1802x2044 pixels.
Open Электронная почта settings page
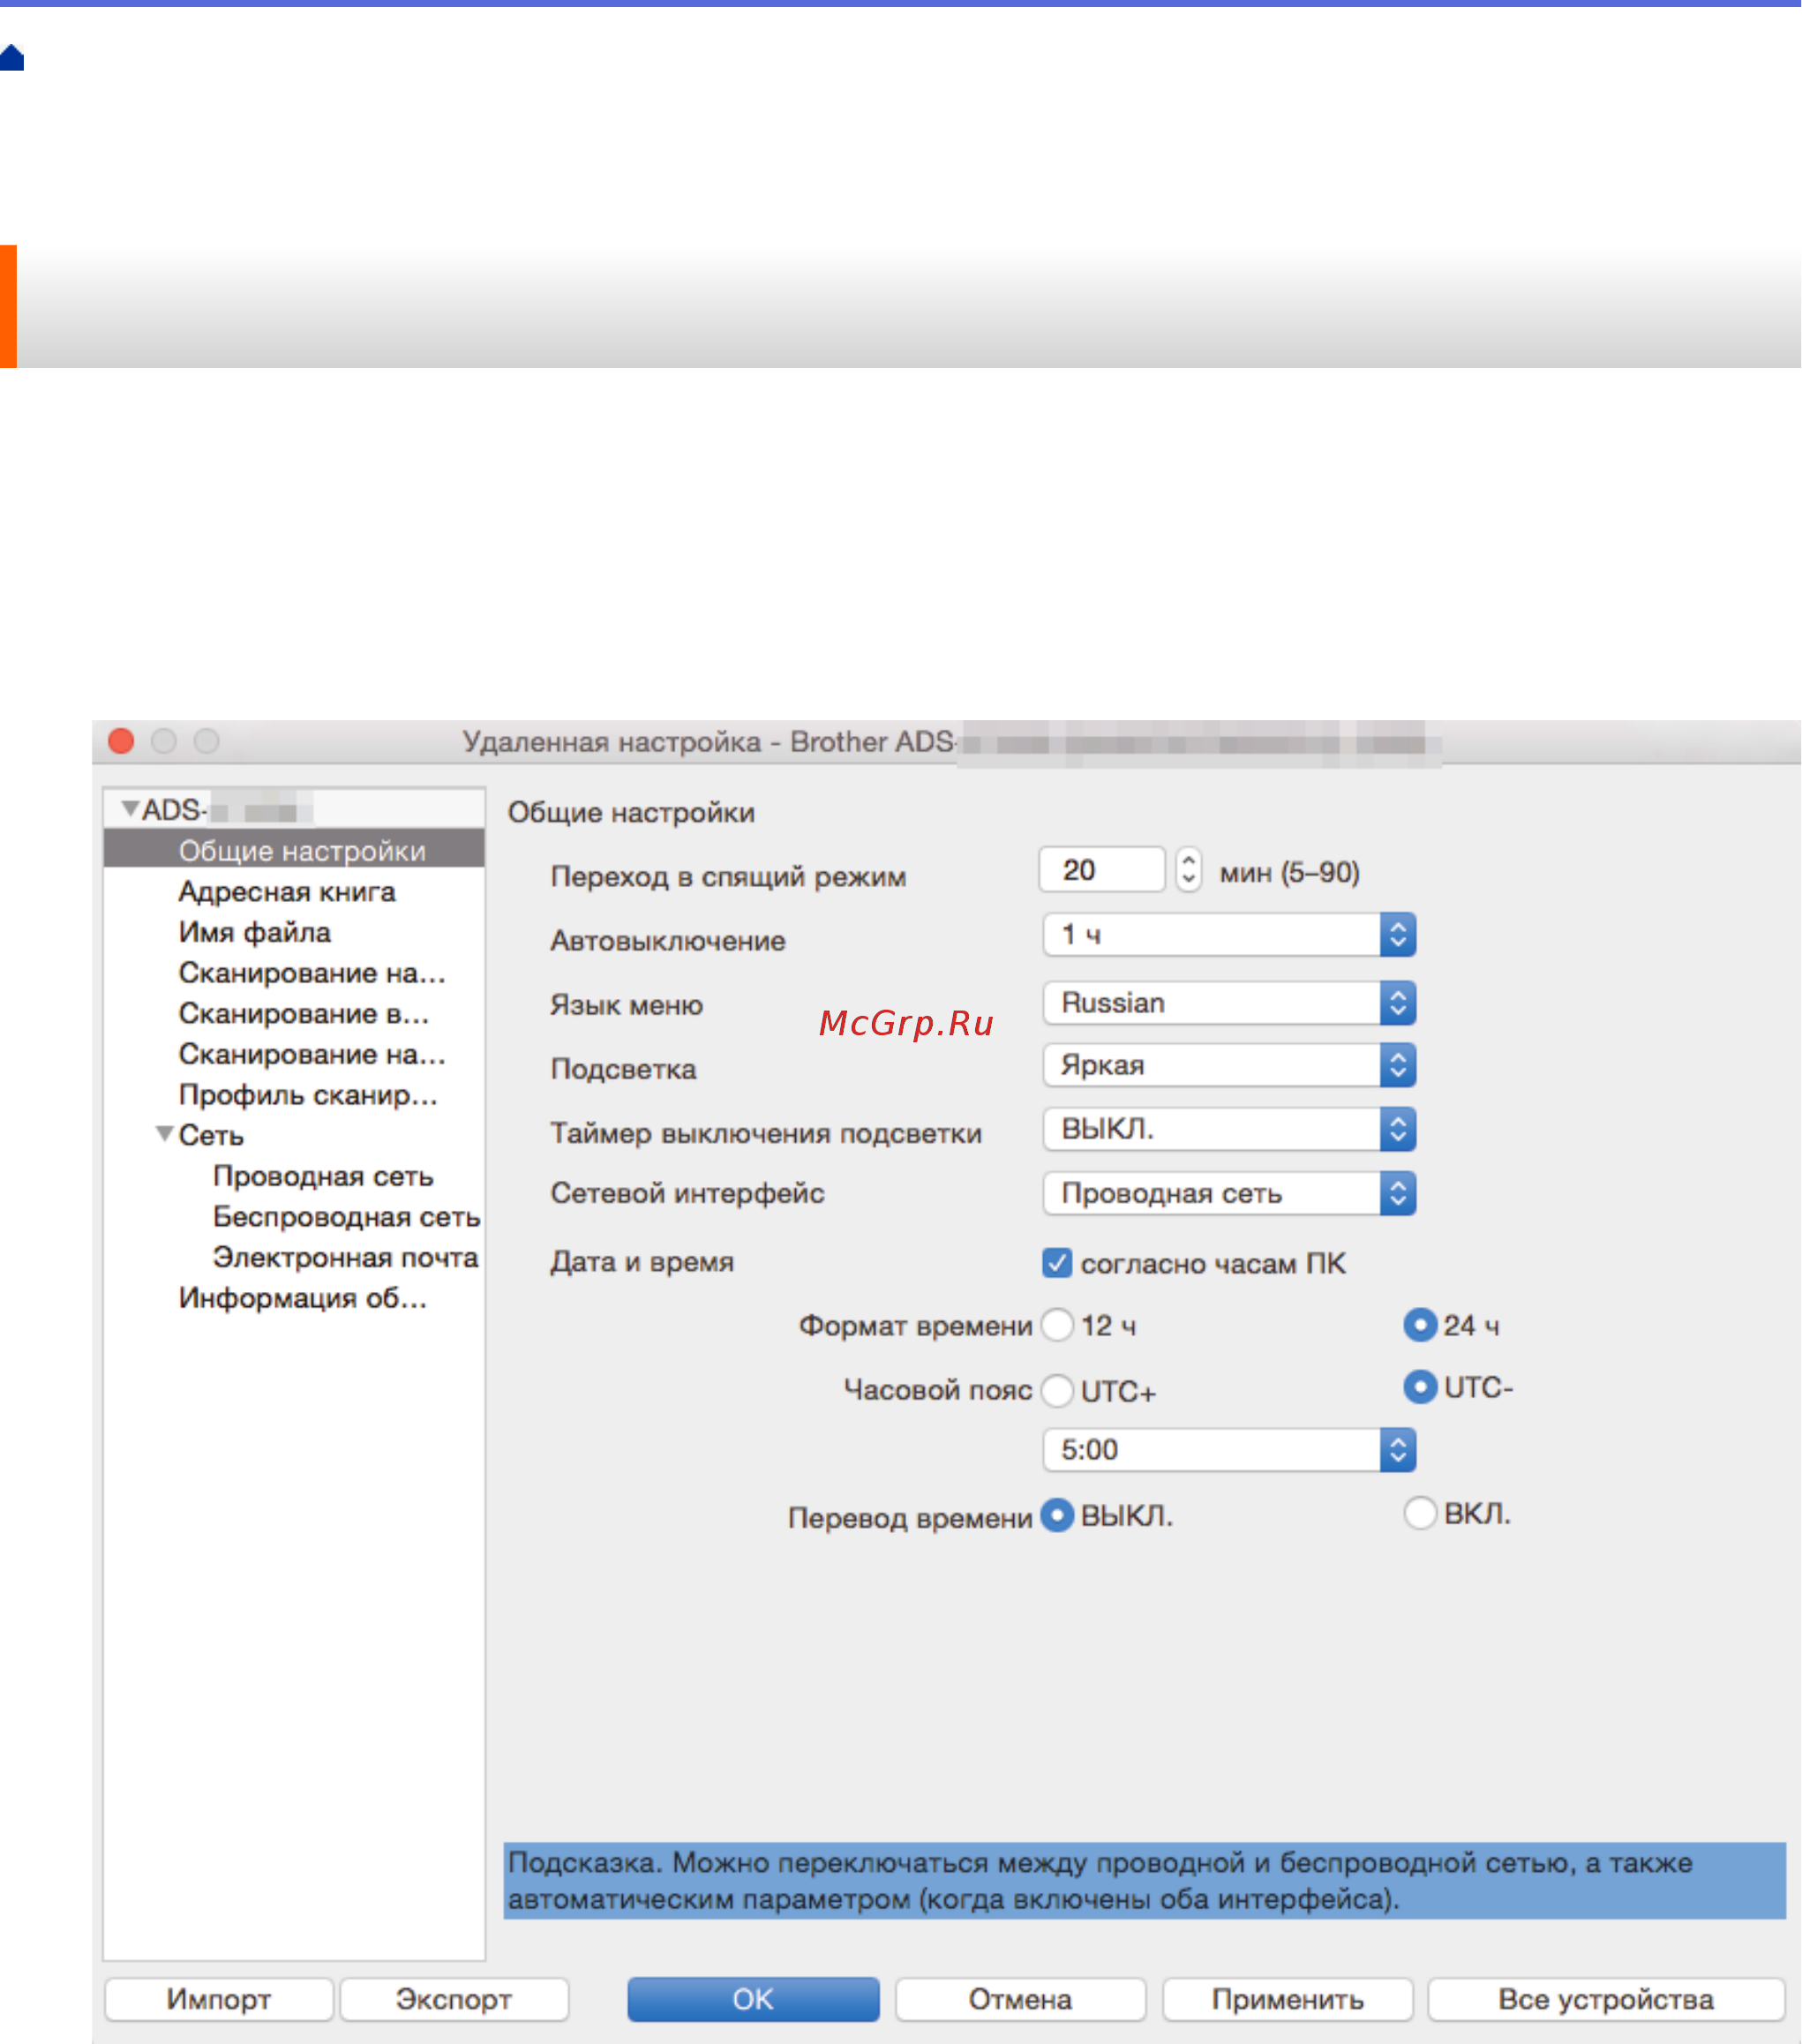344,1258
